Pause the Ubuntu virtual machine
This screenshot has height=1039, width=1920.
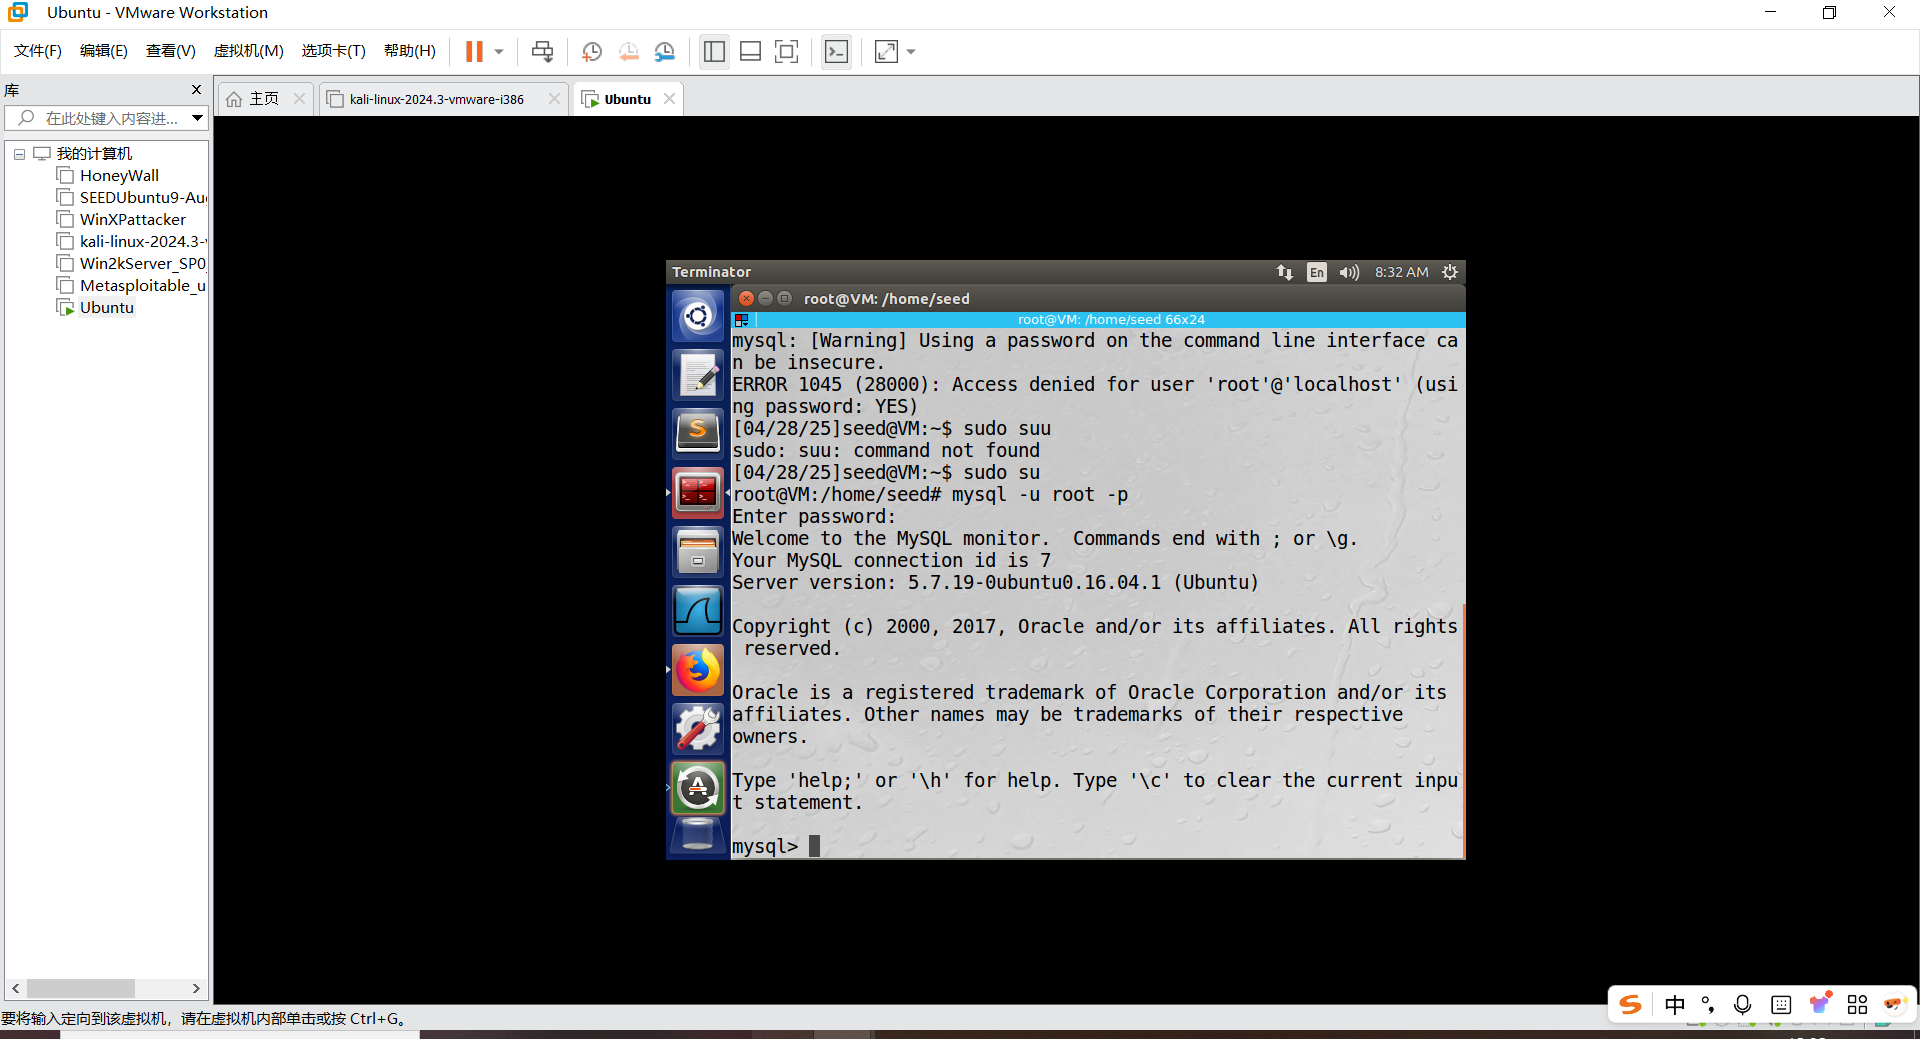coord(474,51)
